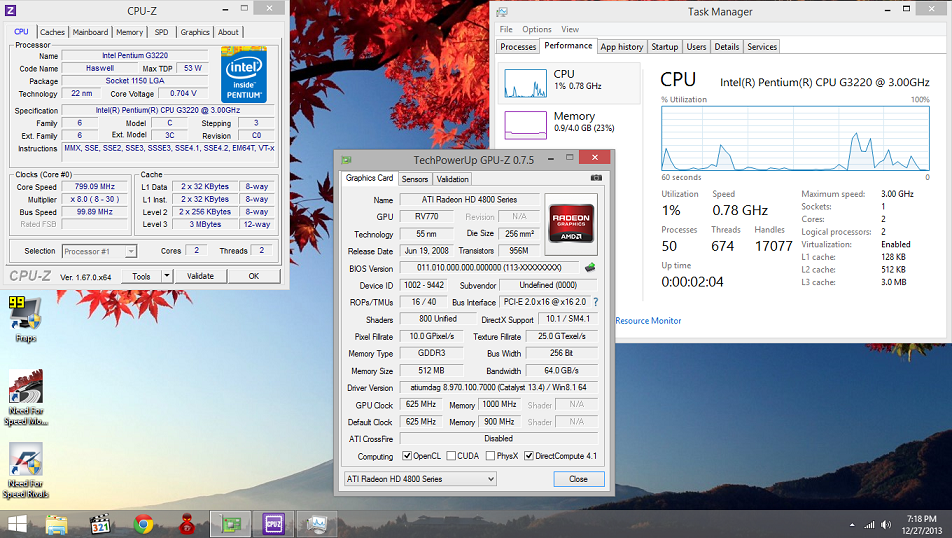
Task: Switch to GPU-Z taskbar icon
Action: click(230, 524)
